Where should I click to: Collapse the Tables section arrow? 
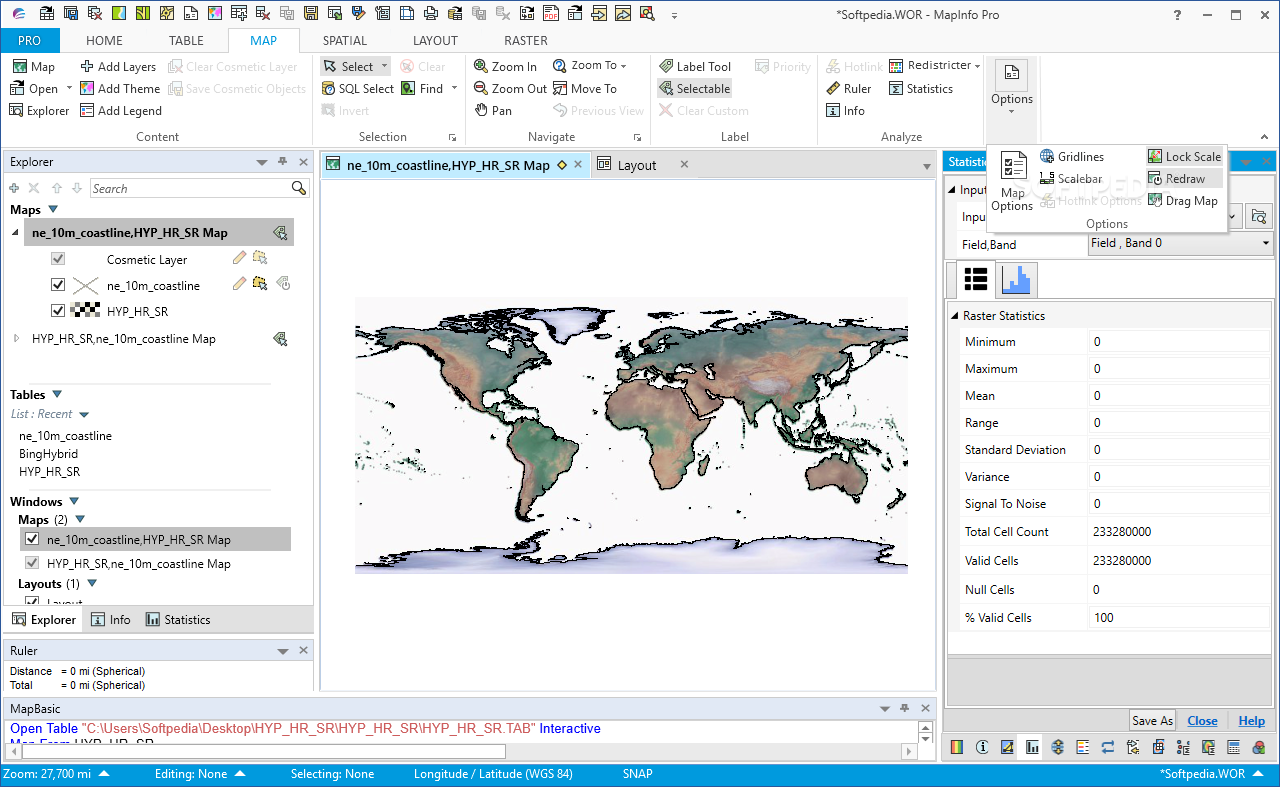tap(57, 395)
